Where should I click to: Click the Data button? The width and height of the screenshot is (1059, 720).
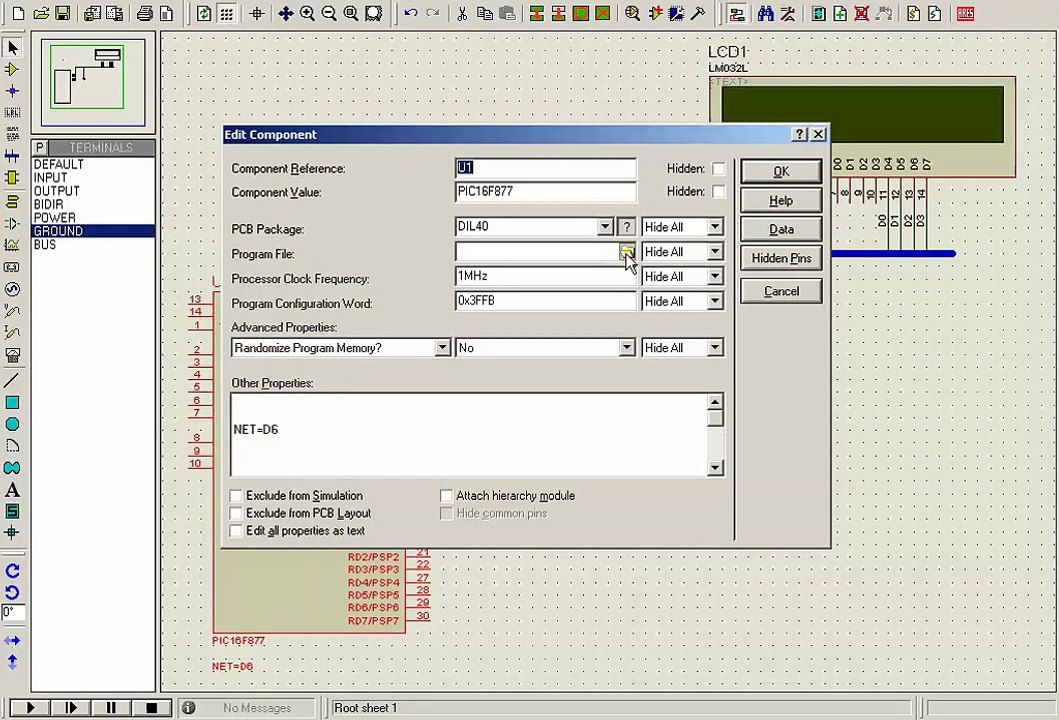pyautogui.click(x=781, y=230)
